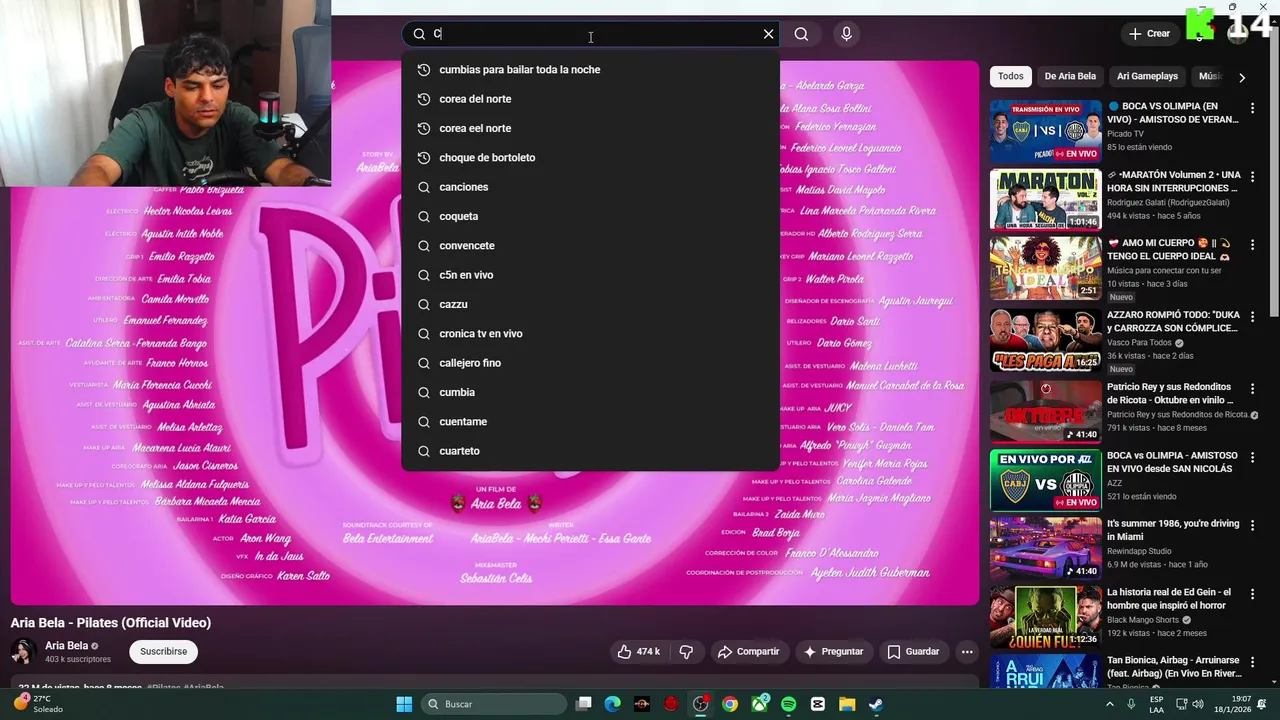Open options menu for It's summer 1986 video
This screenshot has width=1280, height=720.
point(1252,525)
